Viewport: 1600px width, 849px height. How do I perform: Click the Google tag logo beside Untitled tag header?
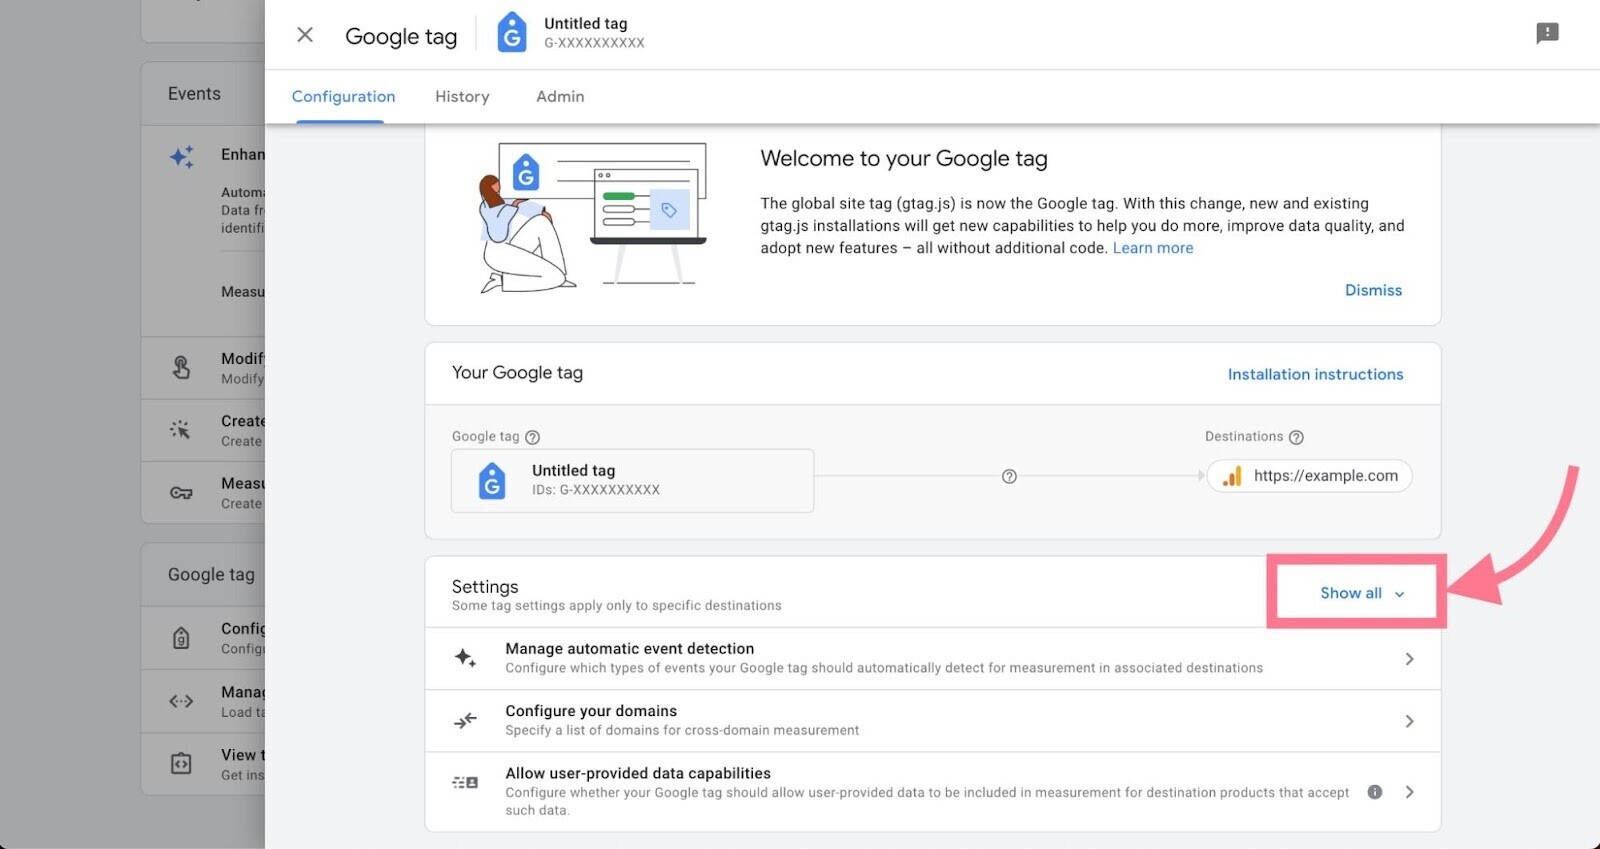point(512,33)
